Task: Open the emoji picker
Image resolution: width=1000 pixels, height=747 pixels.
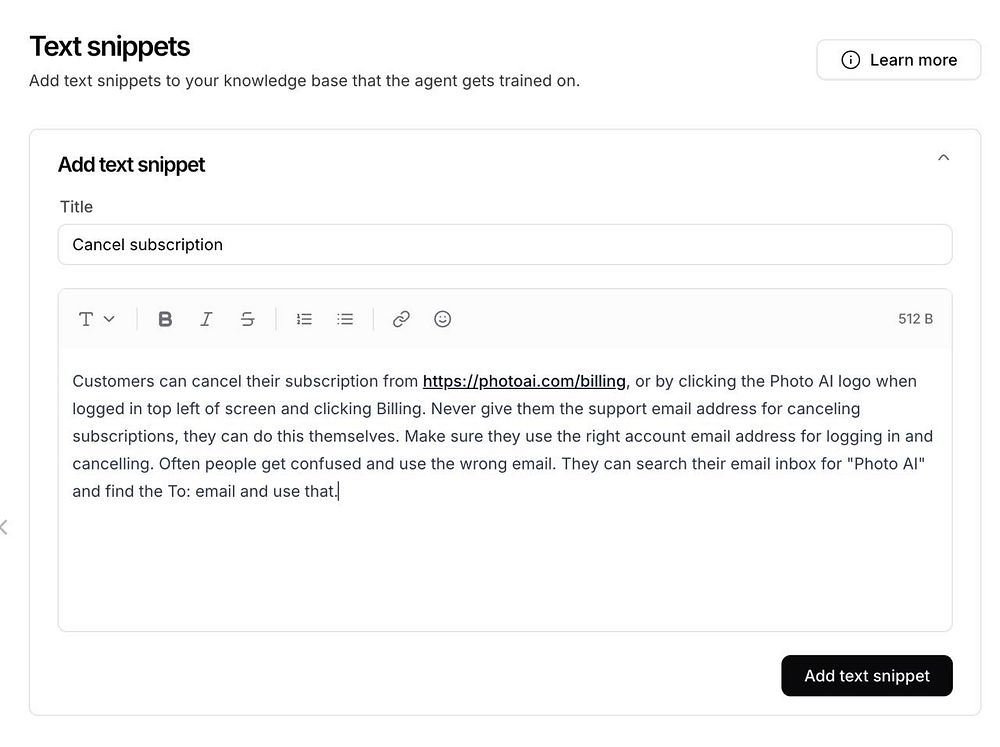Action: tap(442, 319)
